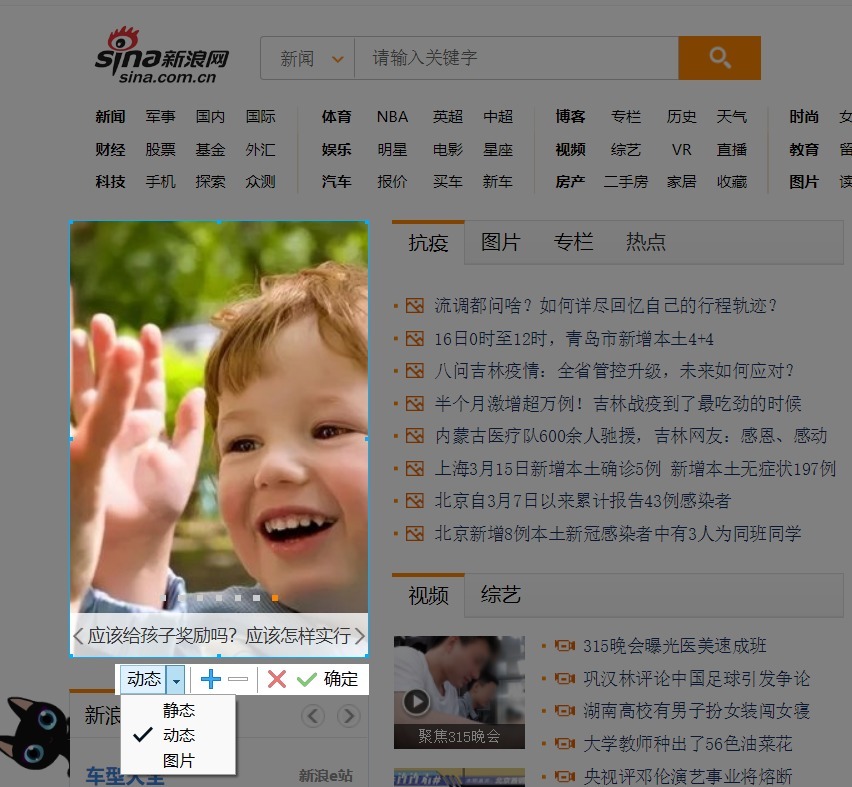Image resolution: width=852 pixels, height=787 pixels.
Task: Open headline 半个月激增超万例
Action: pyautogui.click(x=618, y=403)
